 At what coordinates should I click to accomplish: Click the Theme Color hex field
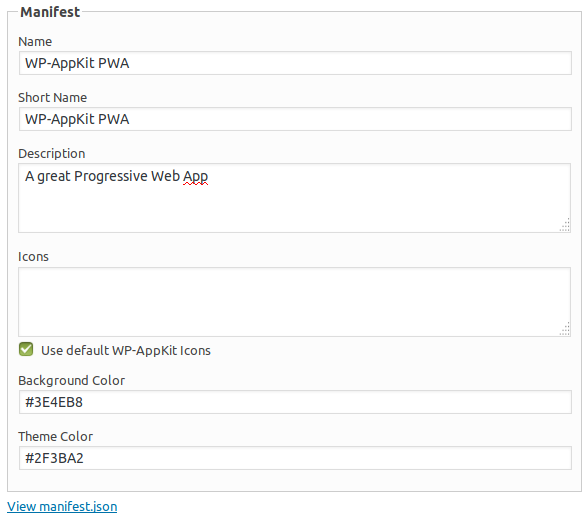click(x=295, y=458)
